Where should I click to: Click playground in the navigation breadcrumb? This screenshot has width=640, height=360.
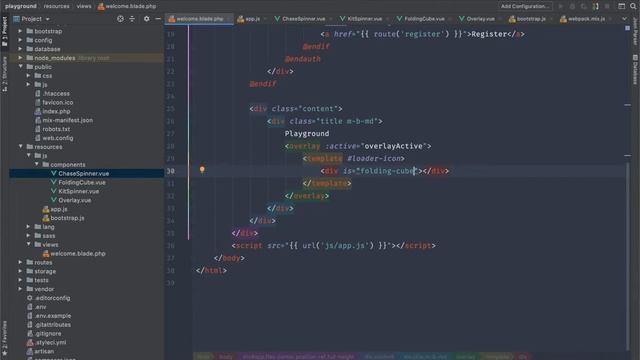pos(21,6)
